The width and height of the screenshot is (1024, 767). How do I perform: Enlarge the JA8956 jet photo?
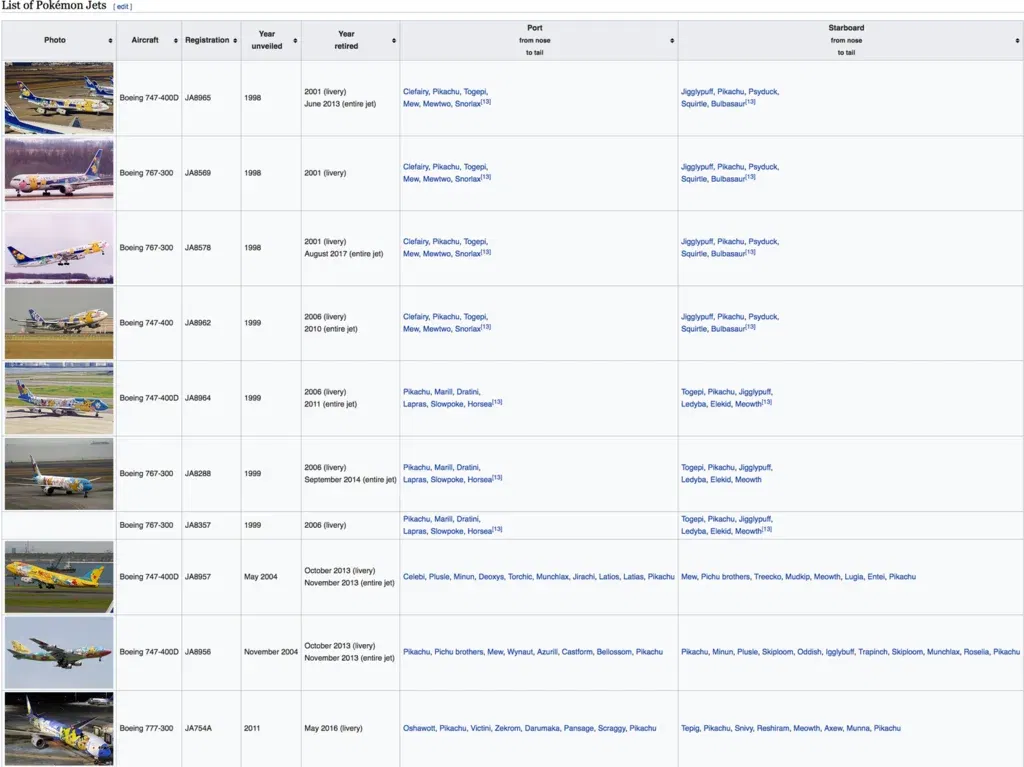[59, 652]
